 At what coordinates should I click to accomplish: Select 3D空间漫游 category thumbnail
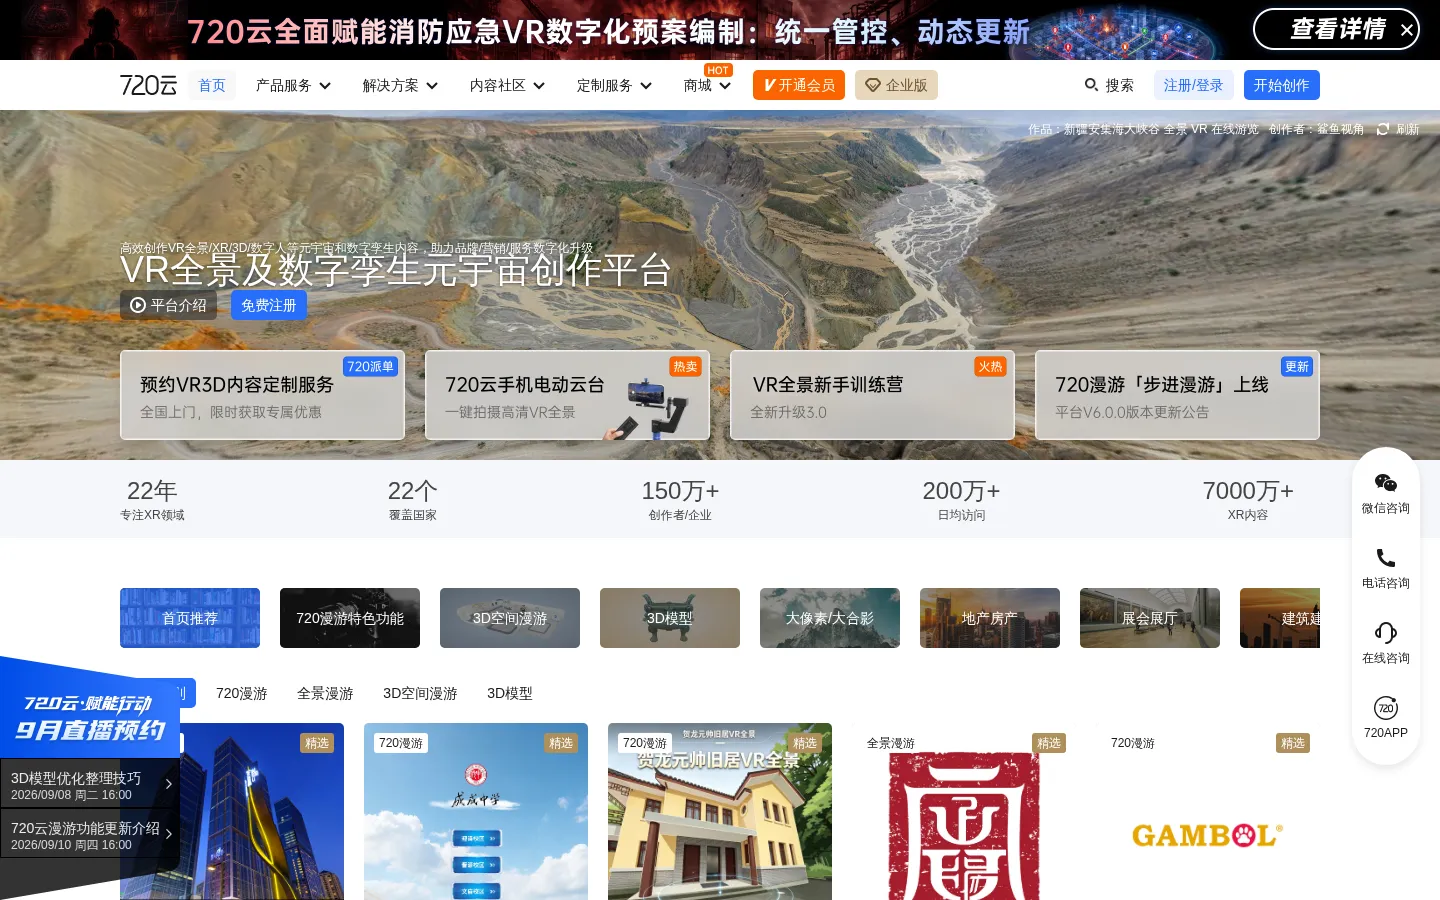[510, 618]
